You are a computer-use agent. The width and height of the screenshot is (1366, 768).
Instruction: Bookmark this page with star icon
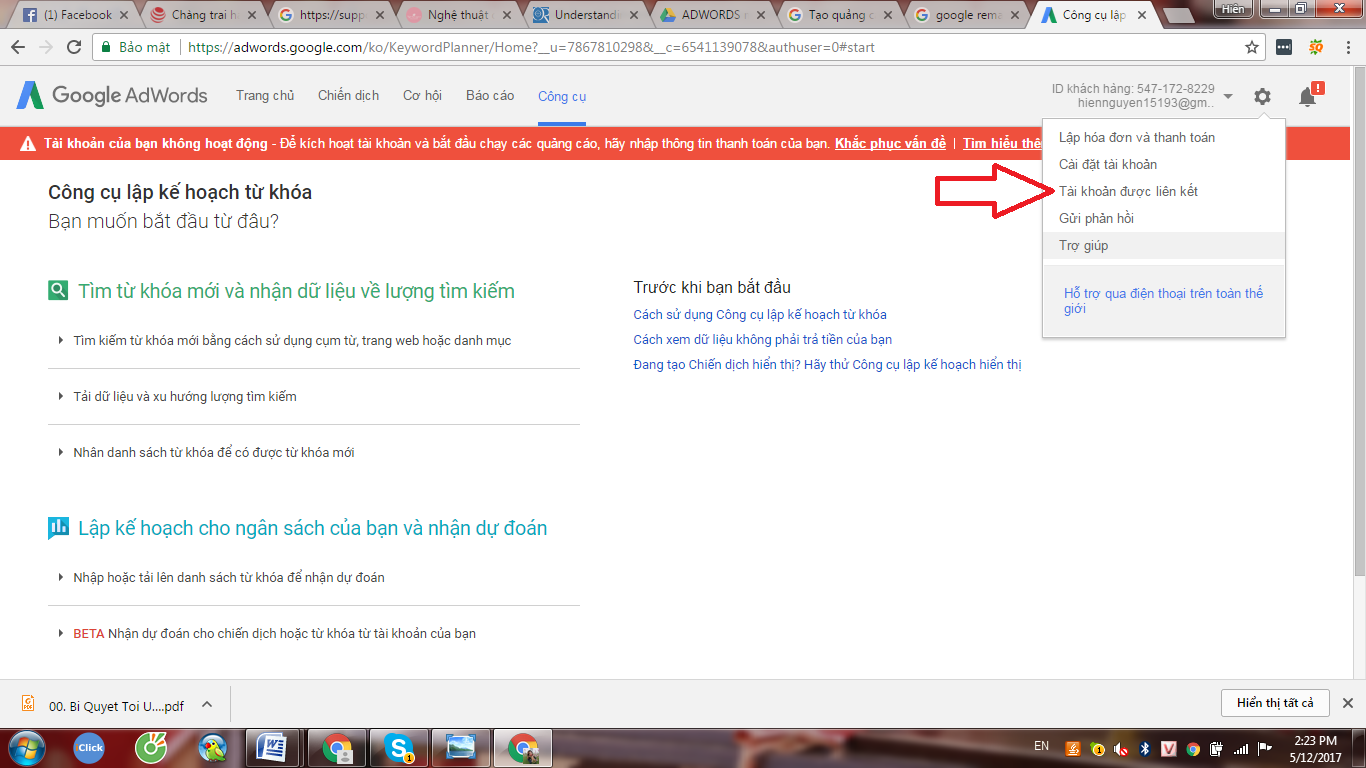(x=1252, y=47)
